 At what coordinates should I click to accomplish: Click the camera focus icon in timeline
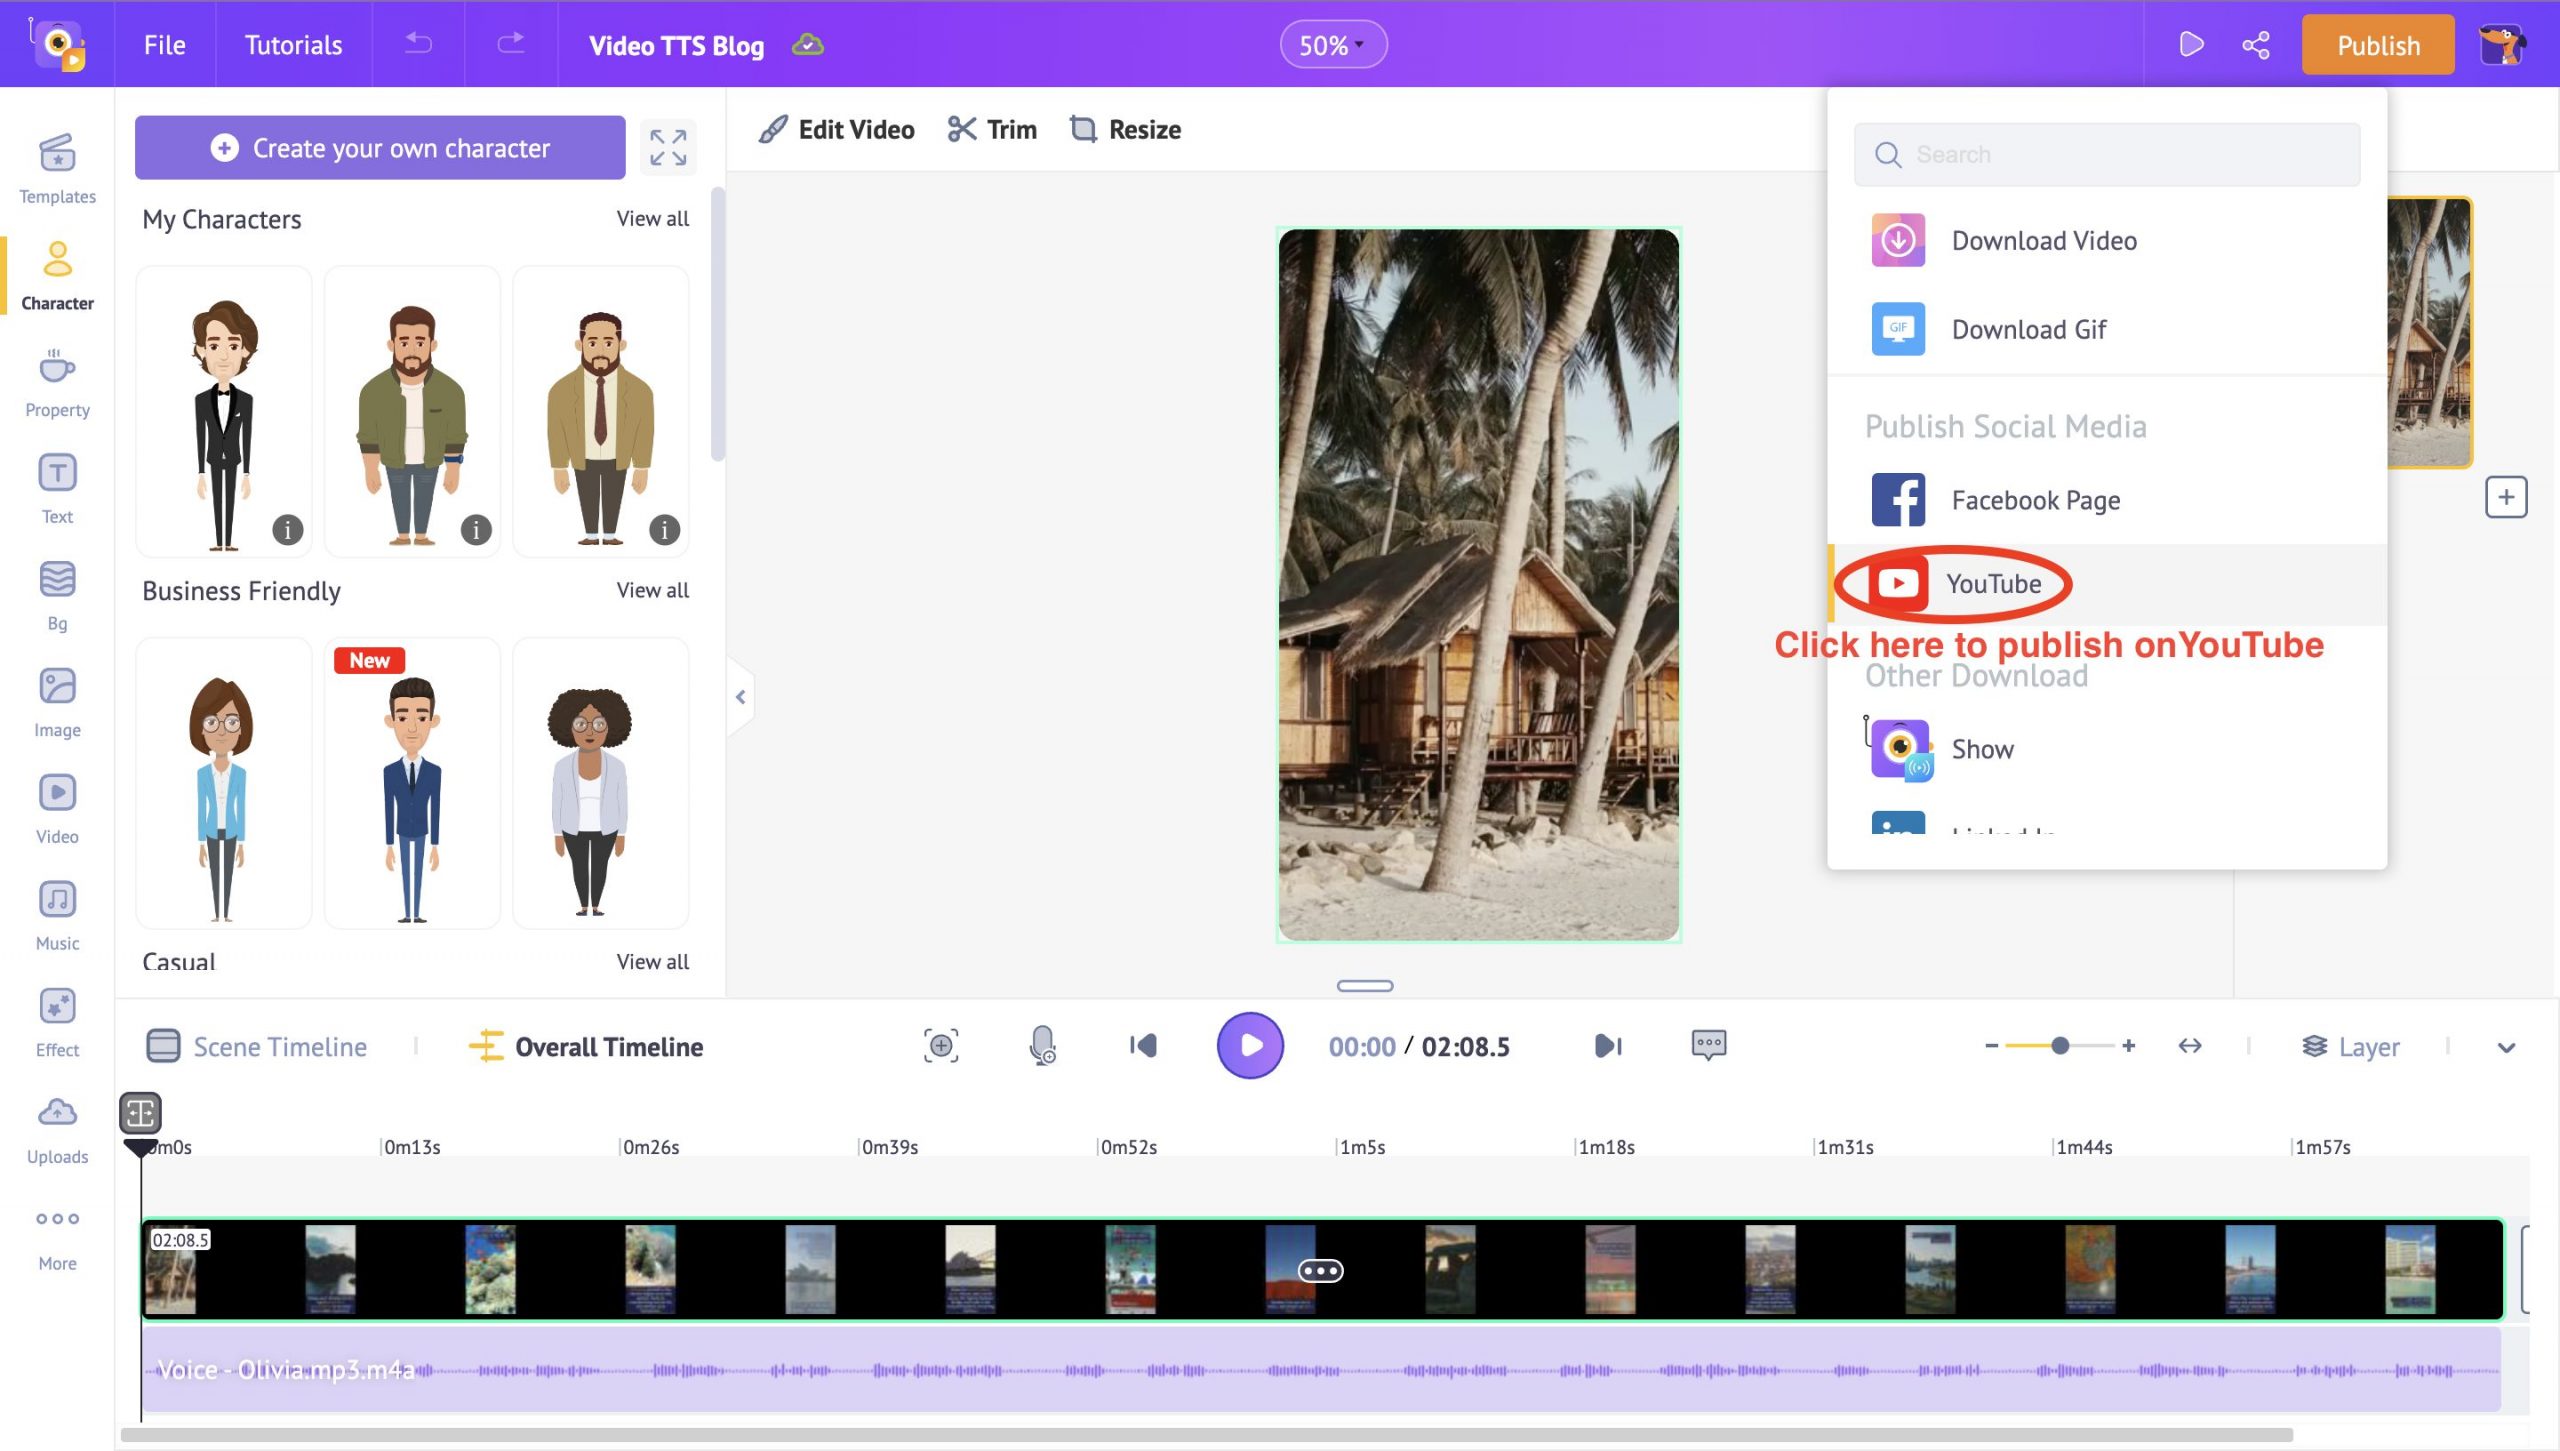[941, 1046]
